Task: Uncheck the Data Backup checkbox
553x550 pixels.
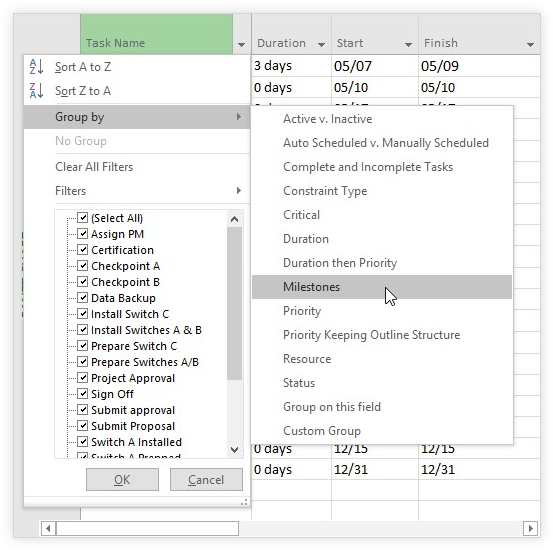Action: pos(83,298)
